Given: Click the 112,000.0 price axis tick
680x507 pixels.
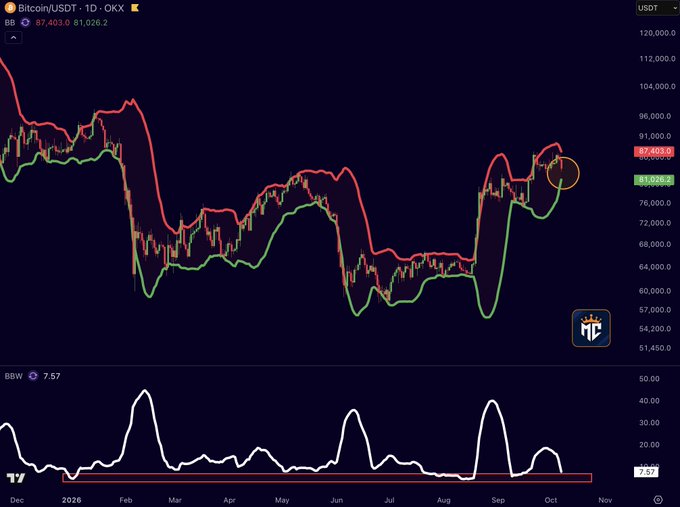Looking at the screenshot, I should point(657,59).
